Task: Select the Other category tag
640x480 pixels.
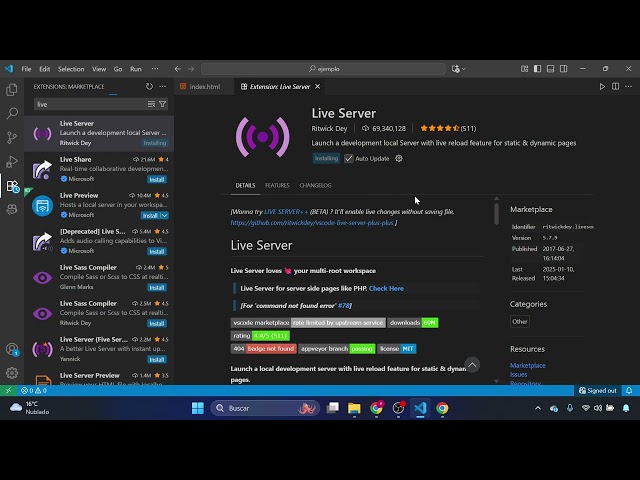Action: [x=520, y=322]
